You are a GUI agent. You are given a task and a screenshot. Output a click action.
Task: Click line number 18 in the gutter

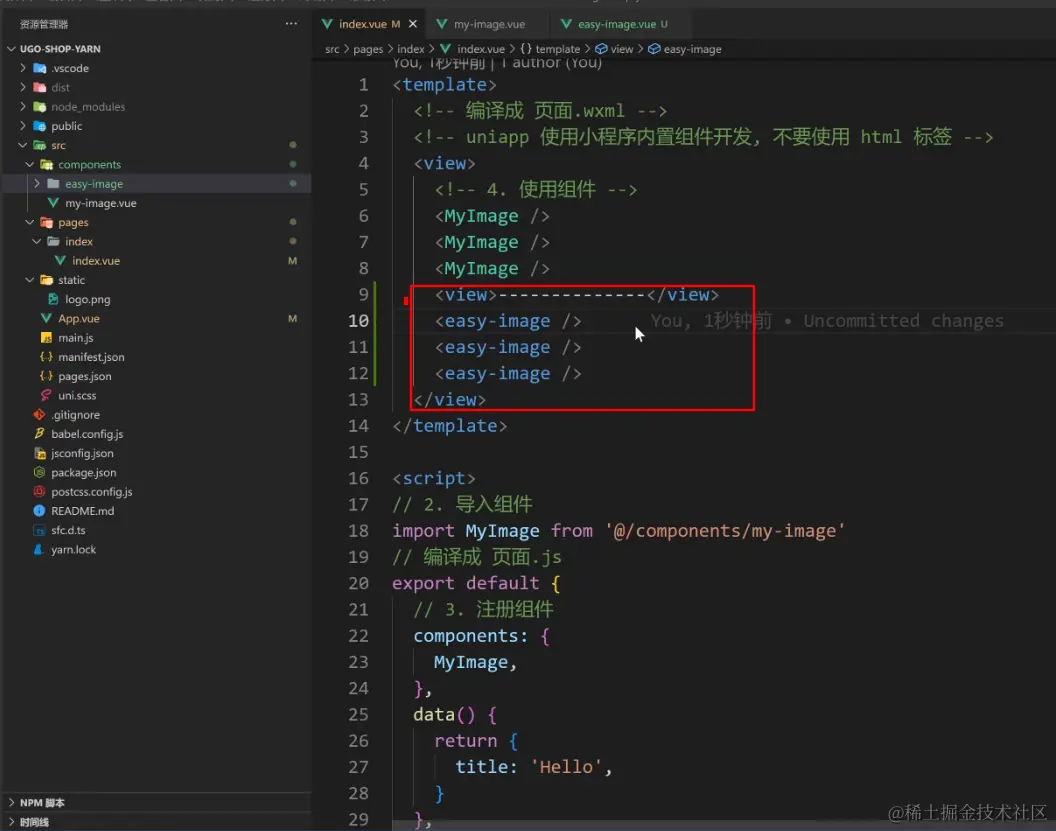coord(358,531)
